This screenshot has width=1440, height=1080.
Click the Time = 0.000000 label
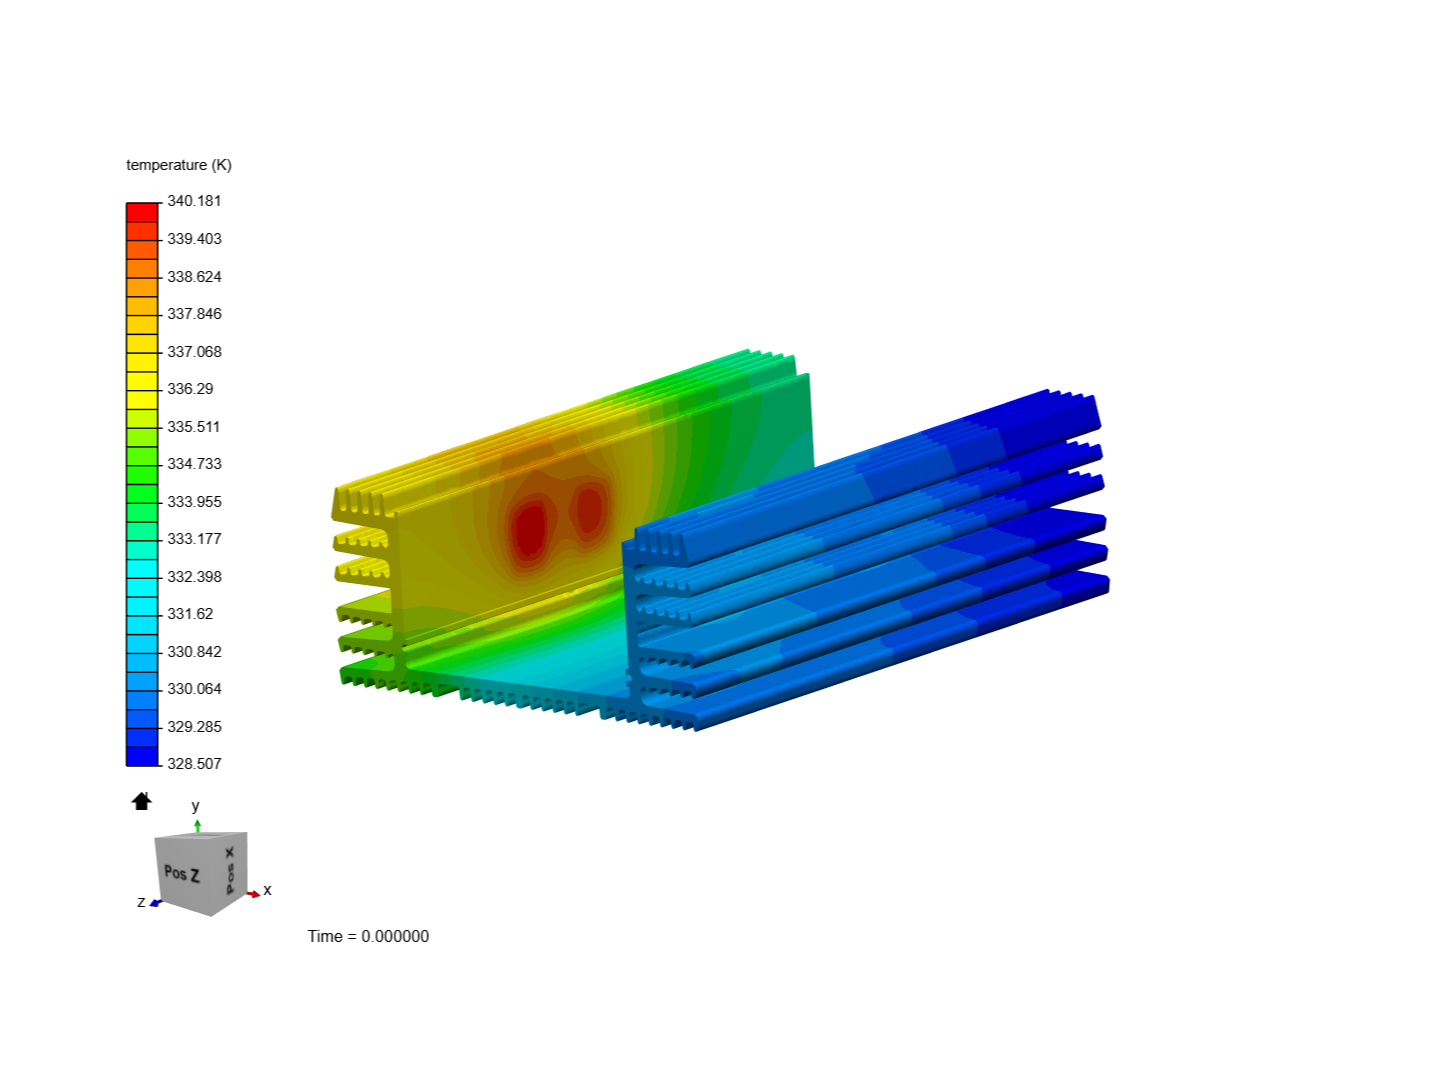(368, 937)
